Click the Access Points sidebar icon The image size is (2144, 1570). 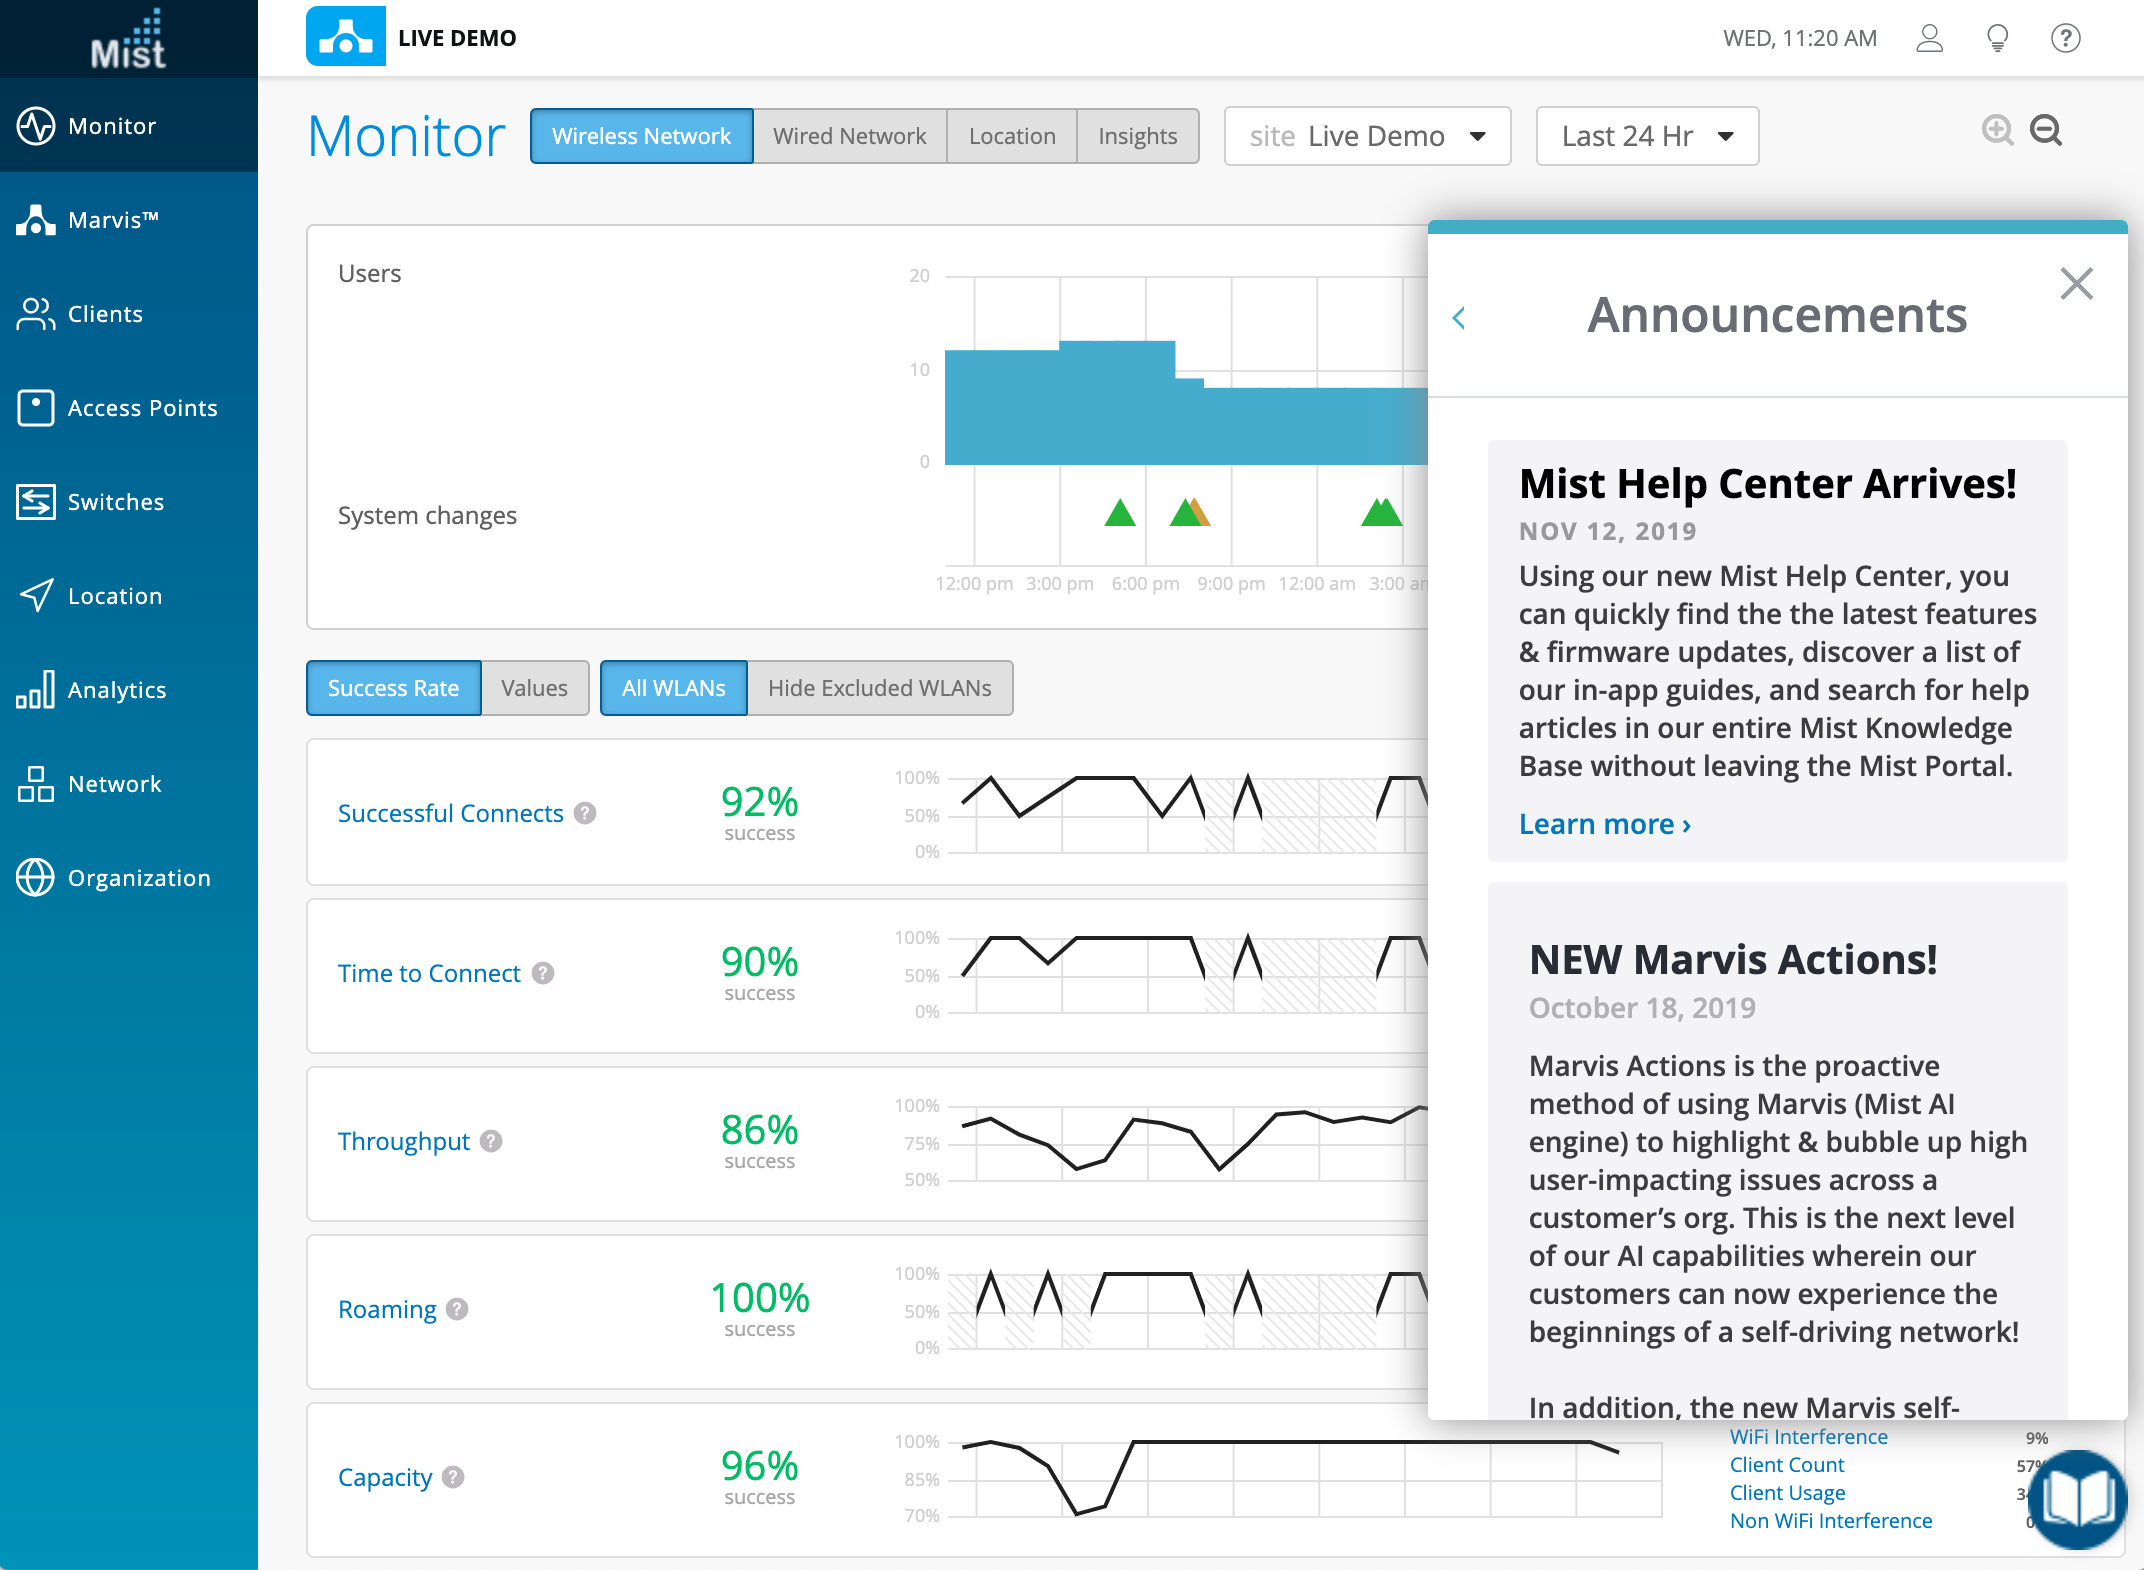pos(36,408)
